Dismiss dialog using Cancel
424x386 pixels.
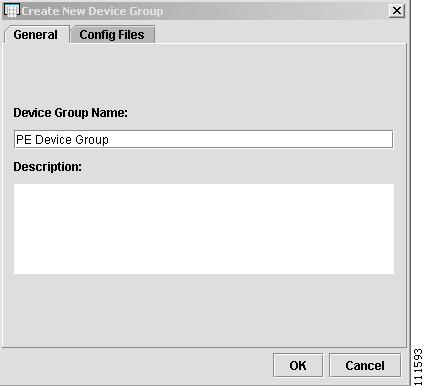[365, 365]
